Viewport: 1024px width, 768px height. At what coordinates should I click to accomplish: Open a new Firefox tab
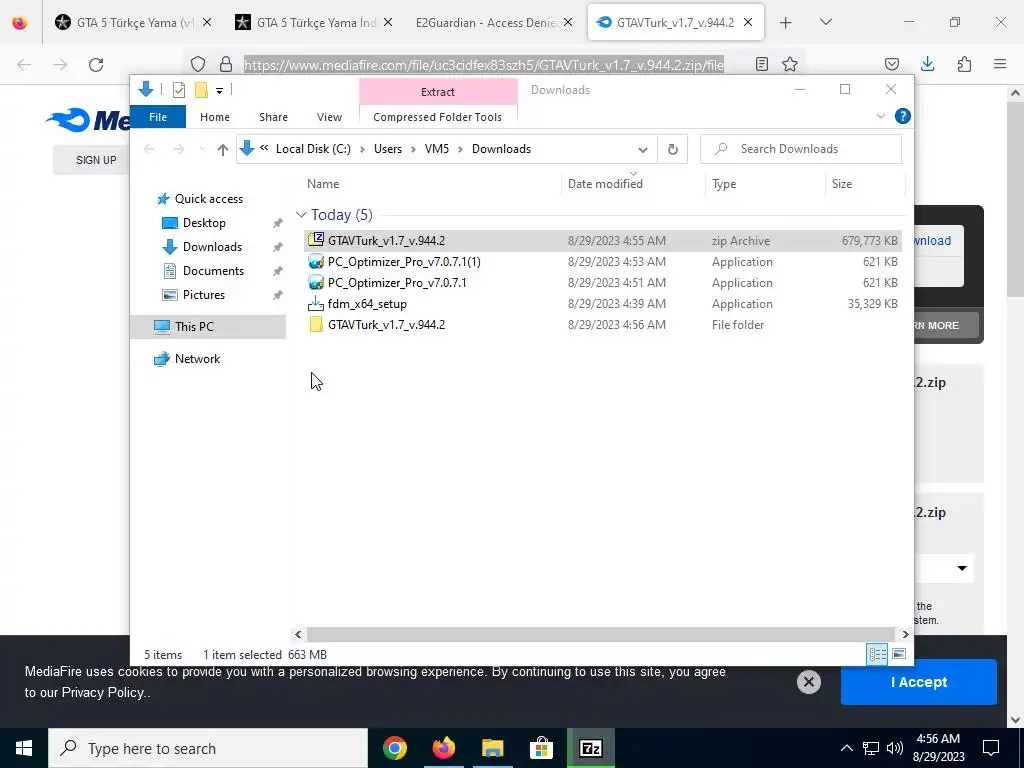[786, 22]
